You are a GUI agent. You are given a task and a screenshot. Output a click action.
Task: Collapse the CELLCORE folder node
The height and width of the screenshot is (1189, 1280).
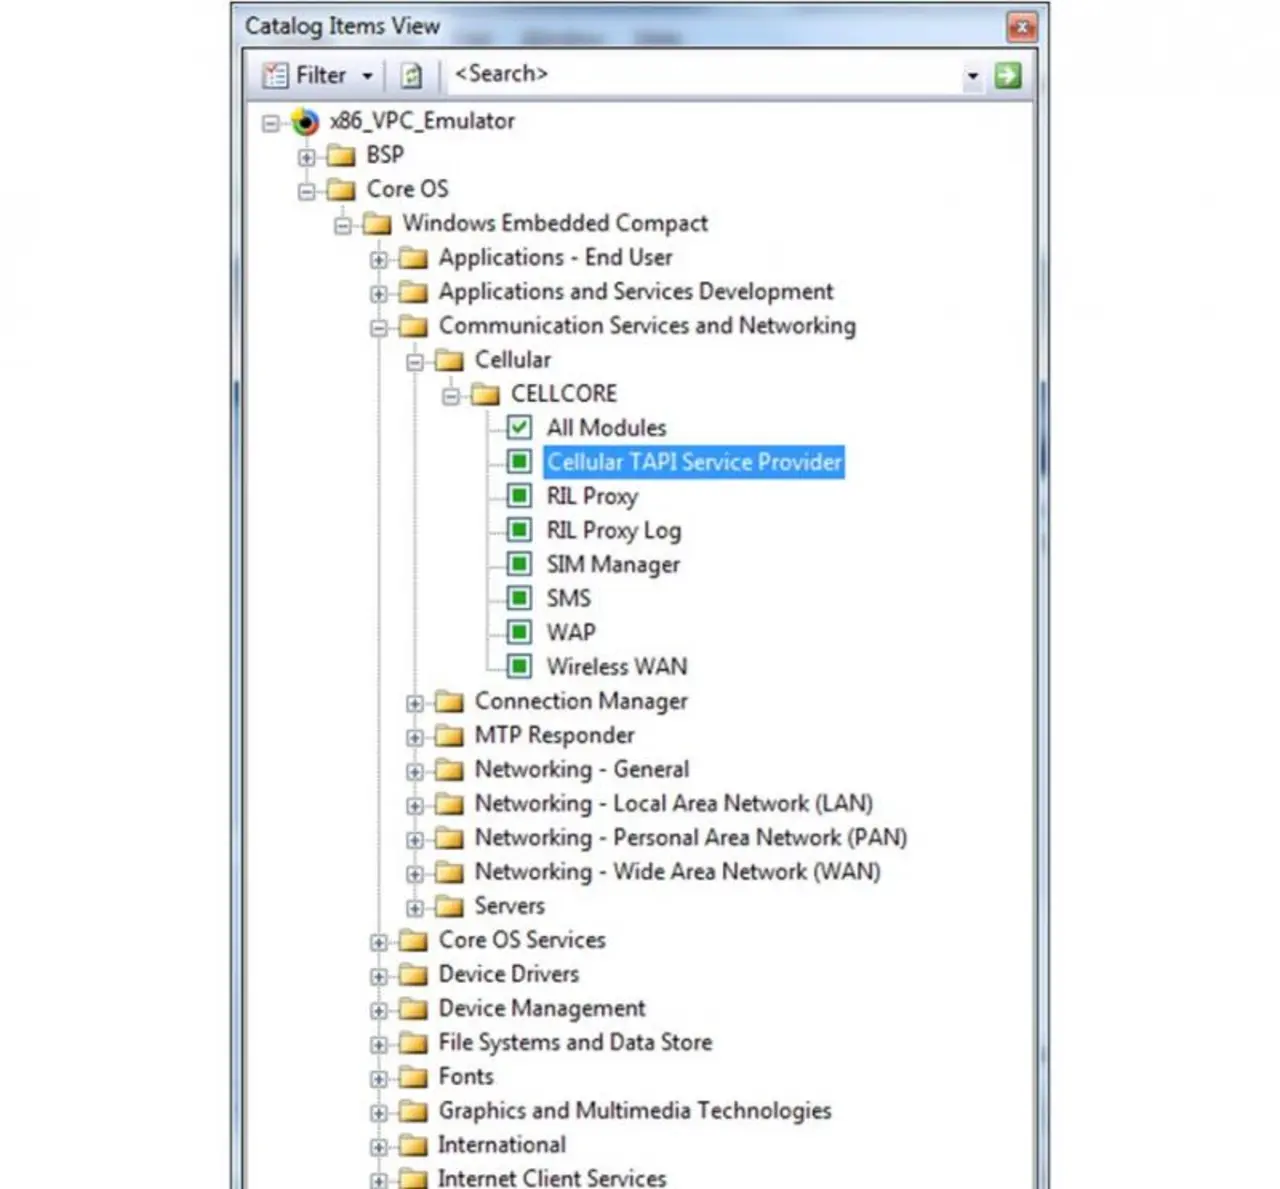tap(451, 396)
